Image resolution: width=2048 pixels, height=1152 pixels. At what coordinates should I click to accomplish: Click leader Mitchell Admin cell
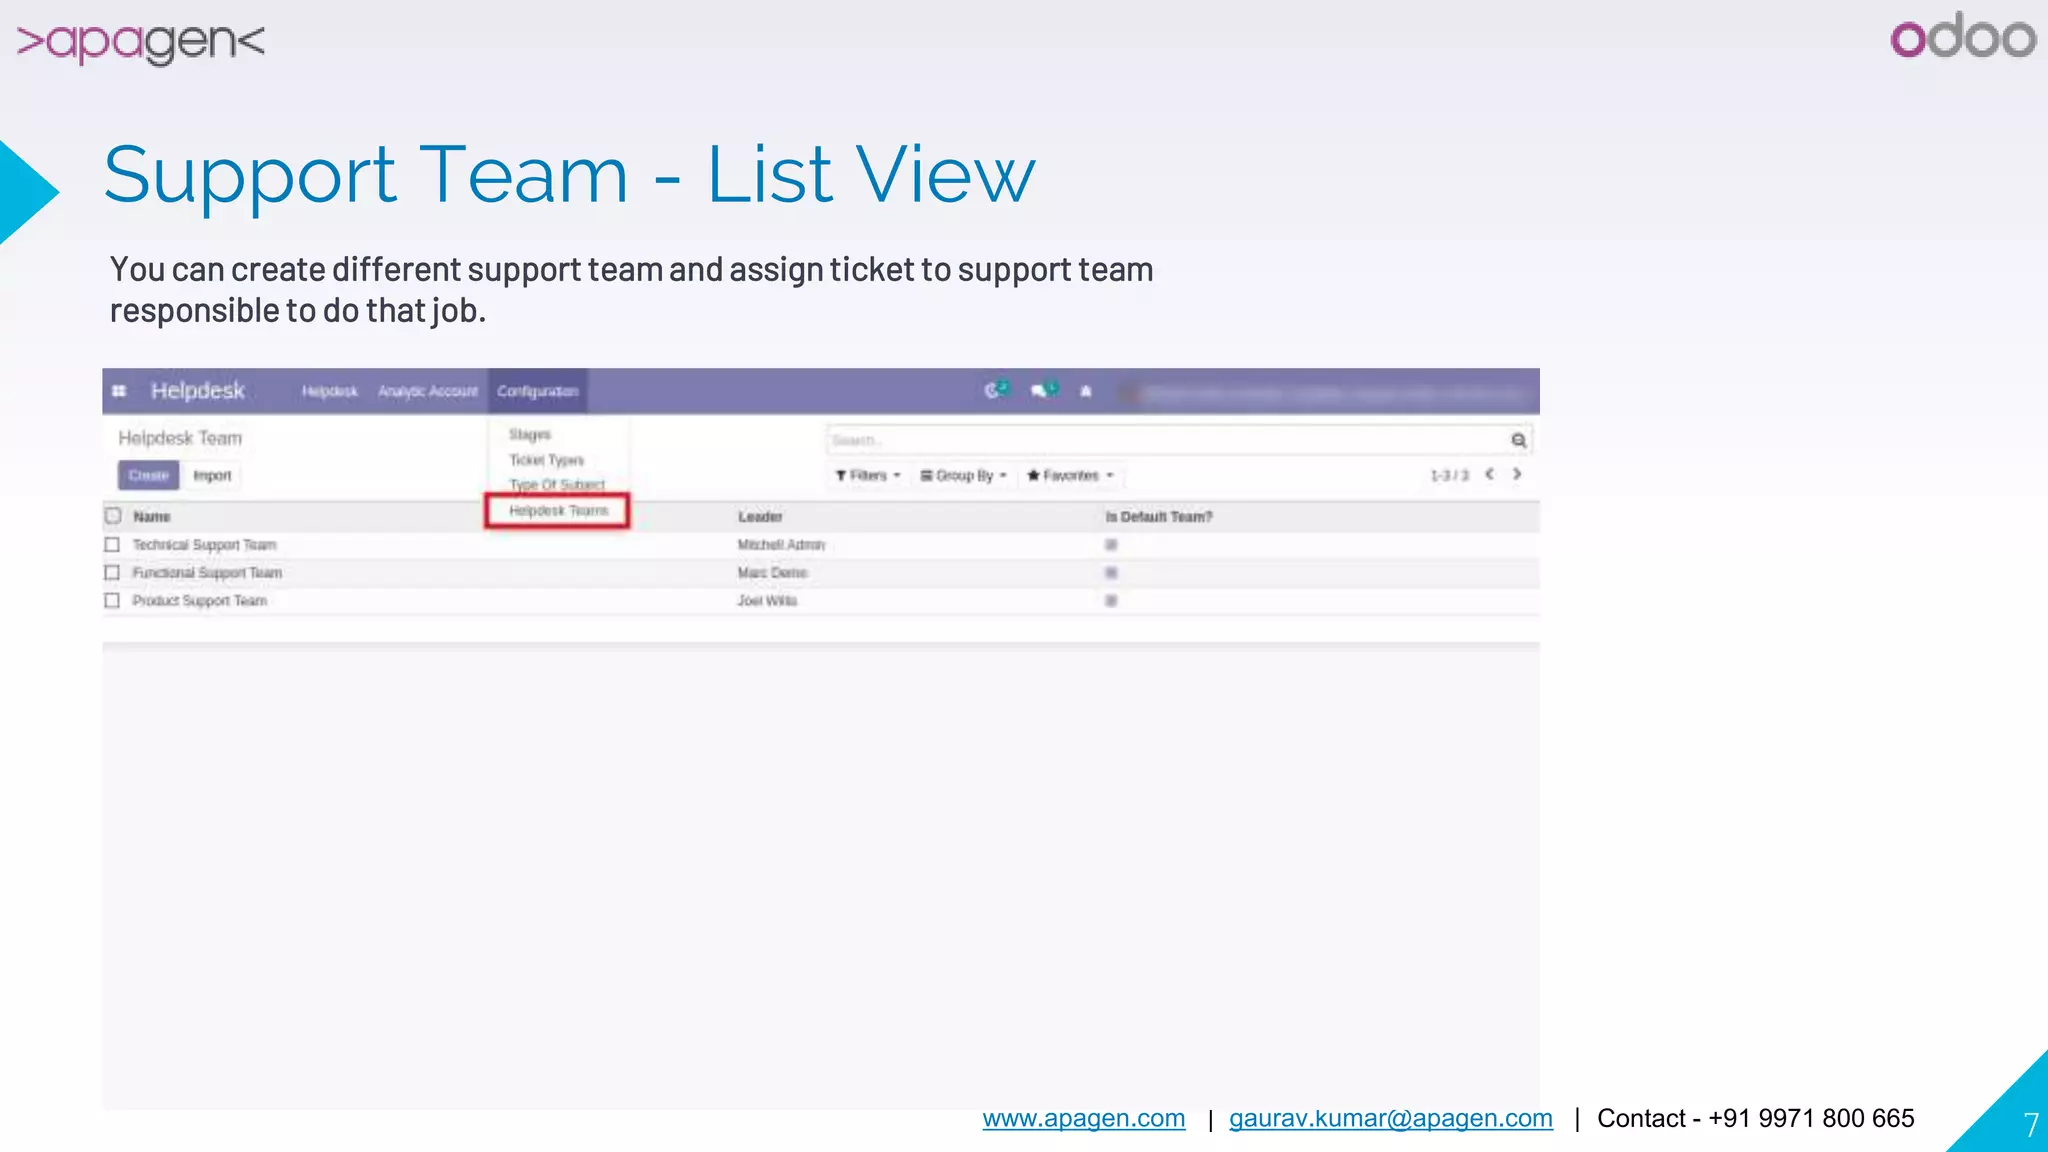781,545
